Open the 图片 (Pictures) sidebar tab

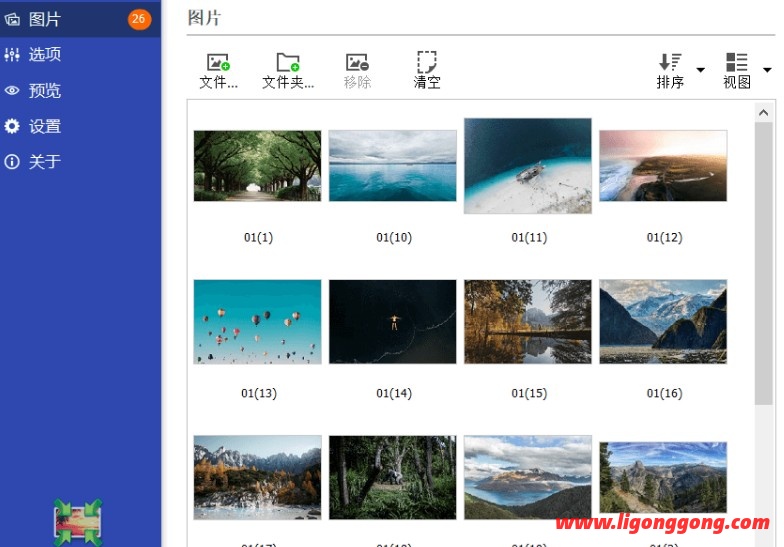pyautogui.click(x=45, y=19)
